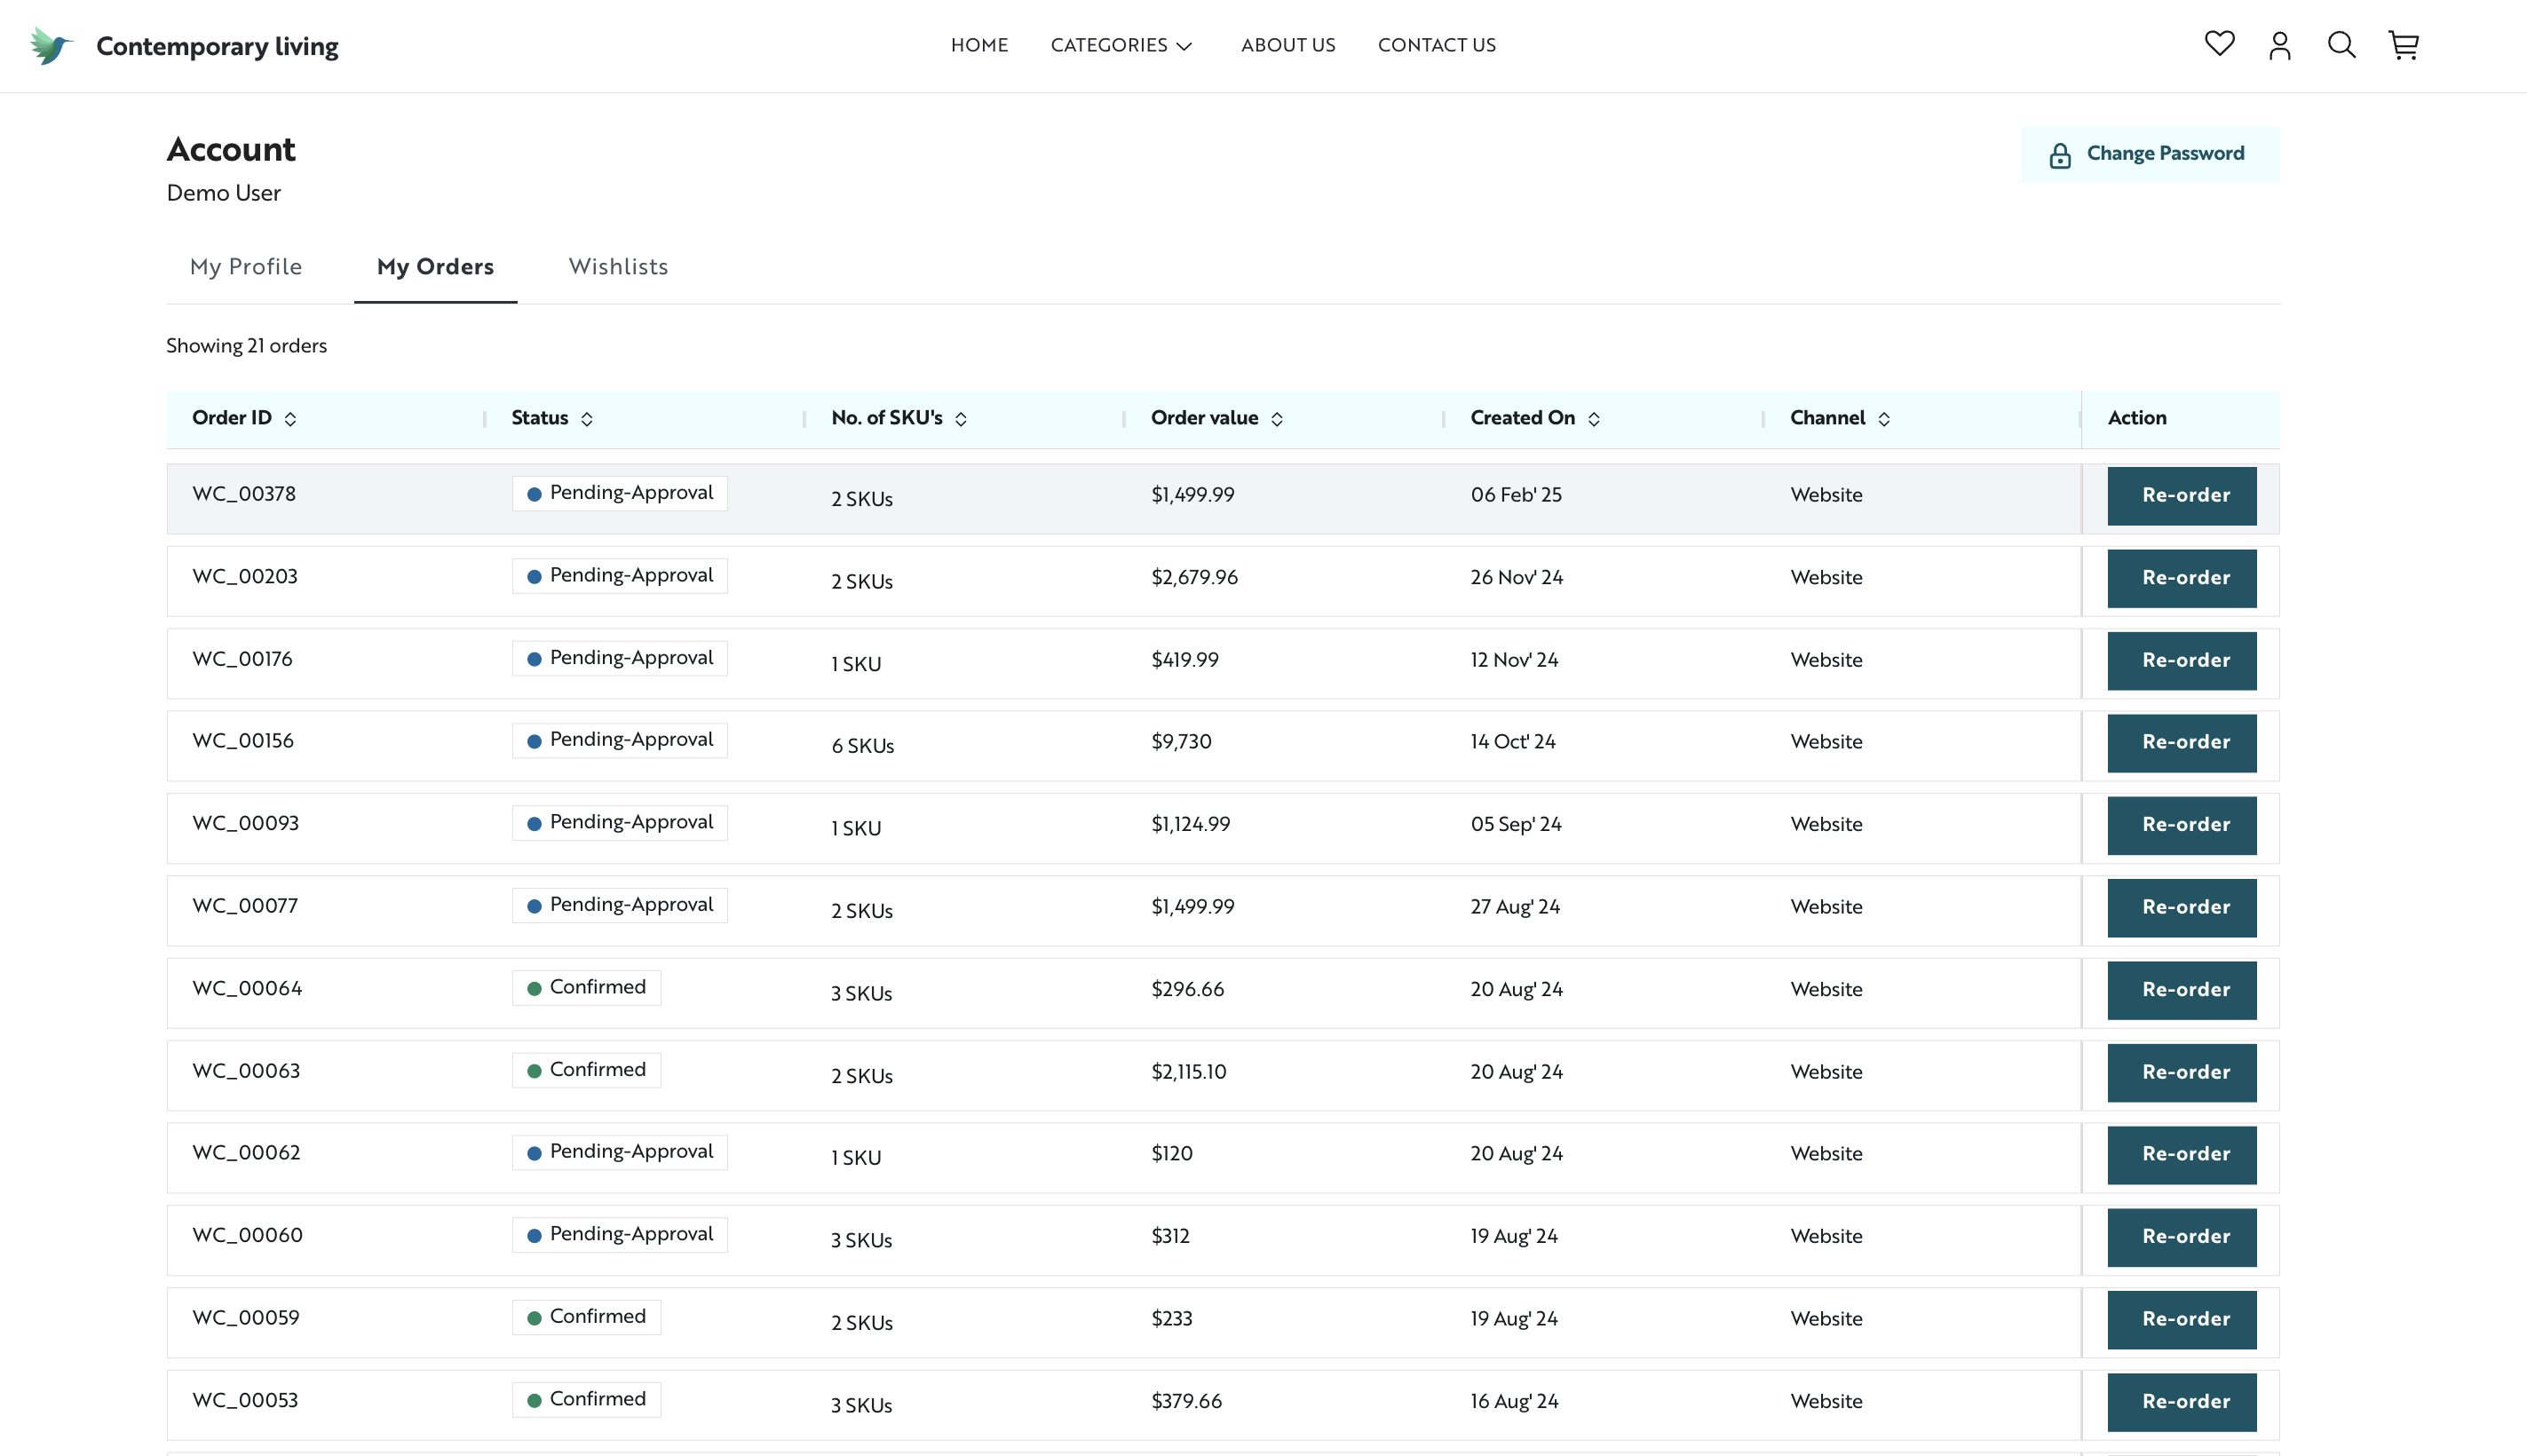Open the Contact Us page
The width and height of the screenshot is (2527, 1456).
coord(1436,45)
